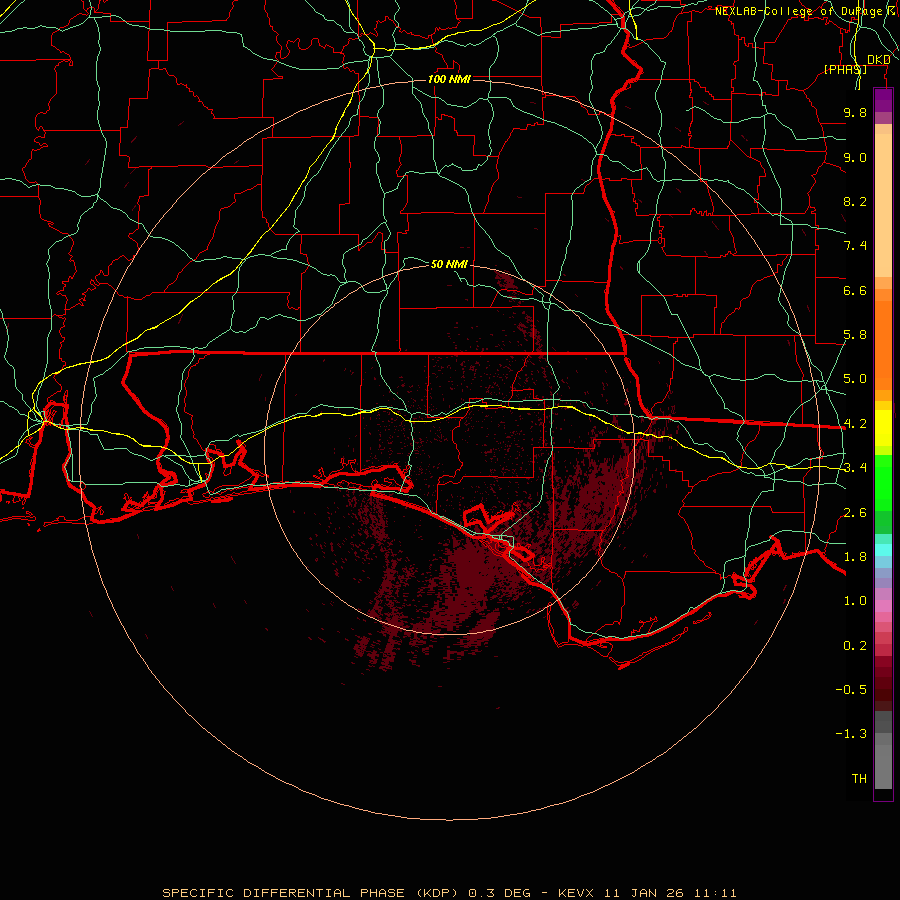Click the 0.2 value on color scale
The height and width of the screenshot is (900, 900).
tap(855, 646)
